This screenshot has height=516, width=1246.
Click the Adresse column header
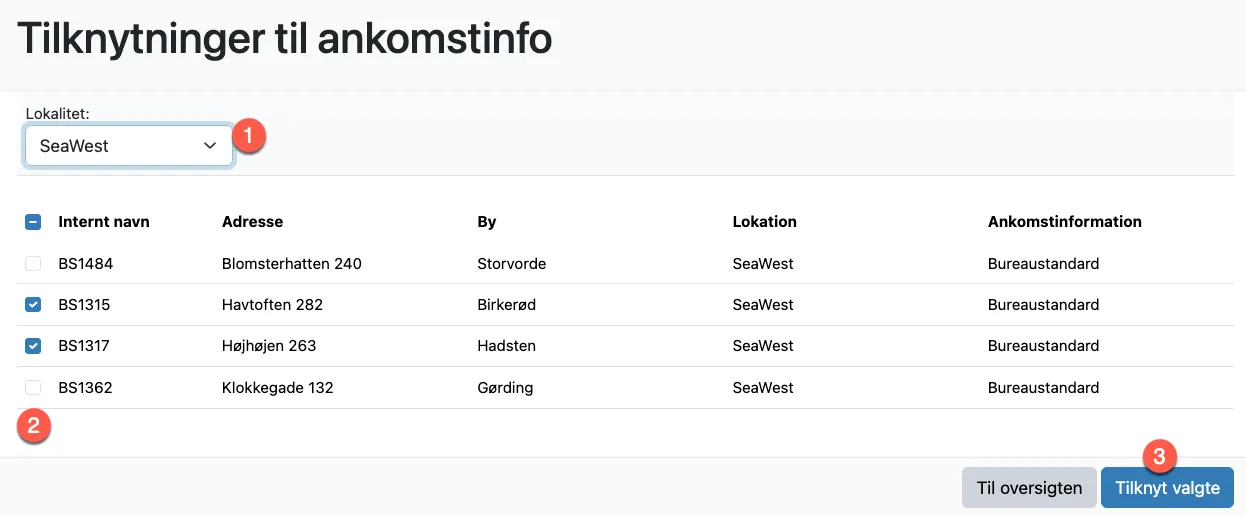[252, 222]
